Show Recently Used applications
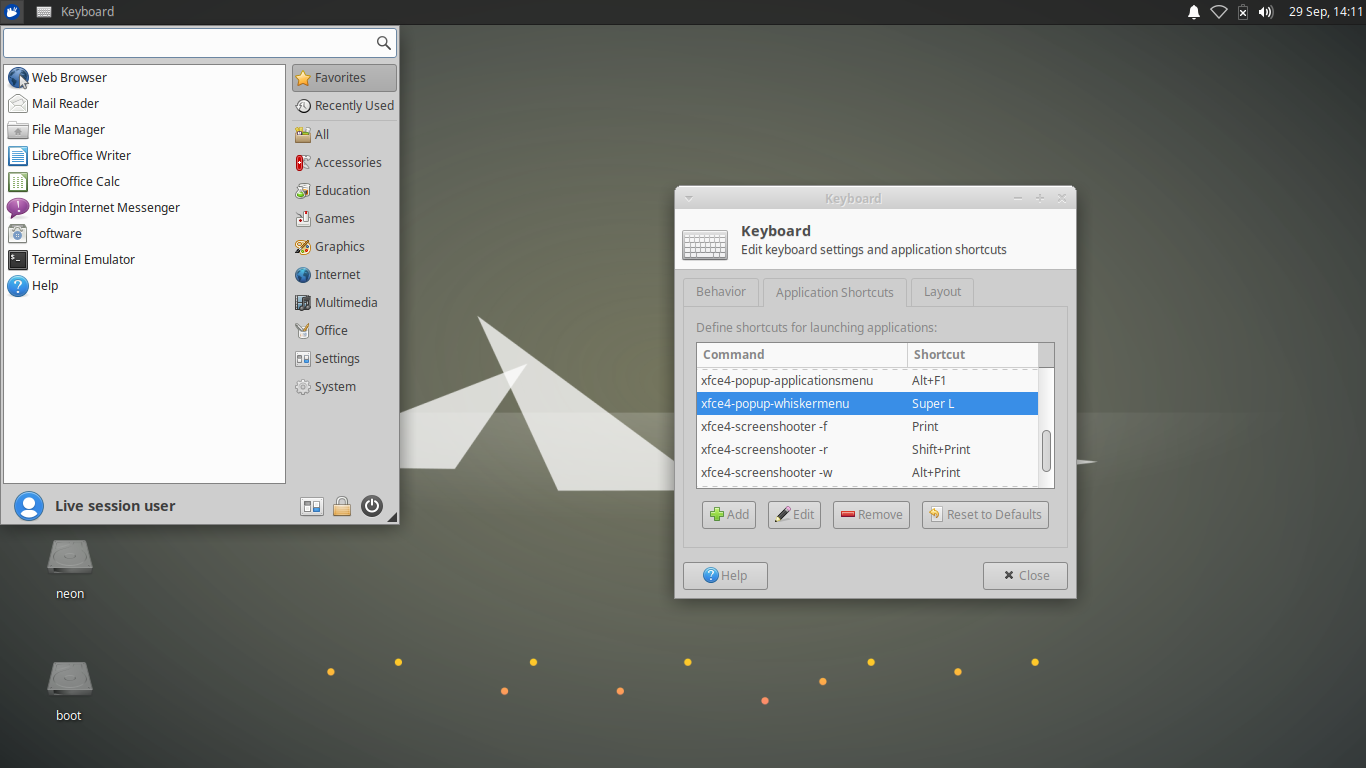Screen dimensions: 1366x768 coord(344,105)
